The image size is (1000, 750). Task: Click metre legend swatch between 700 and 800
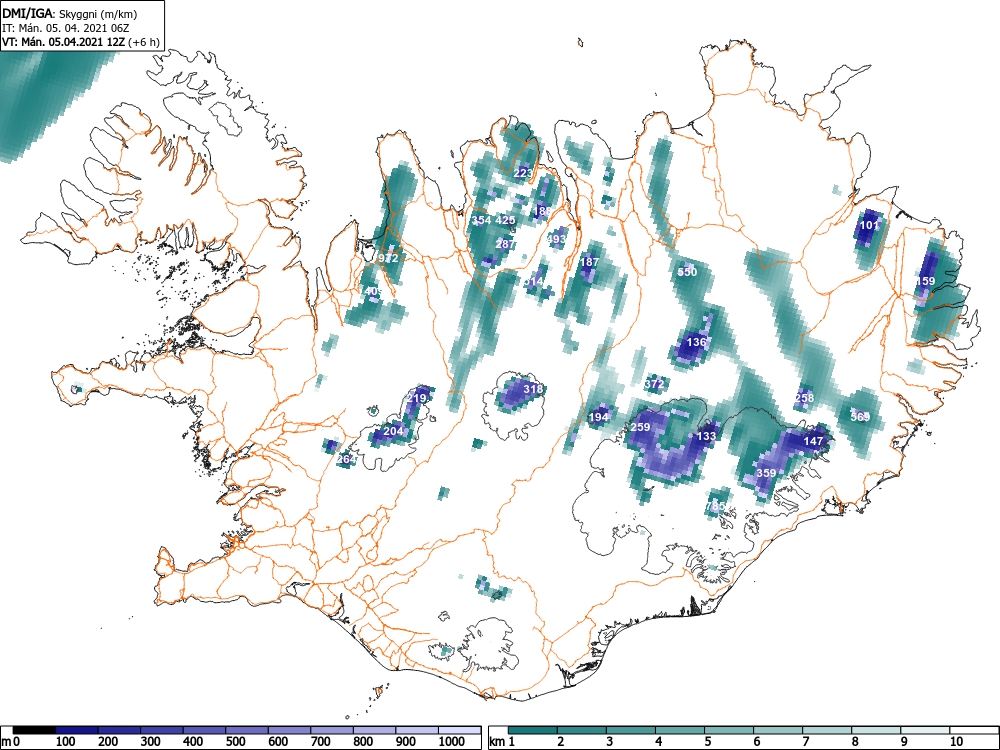pos(332,730)
